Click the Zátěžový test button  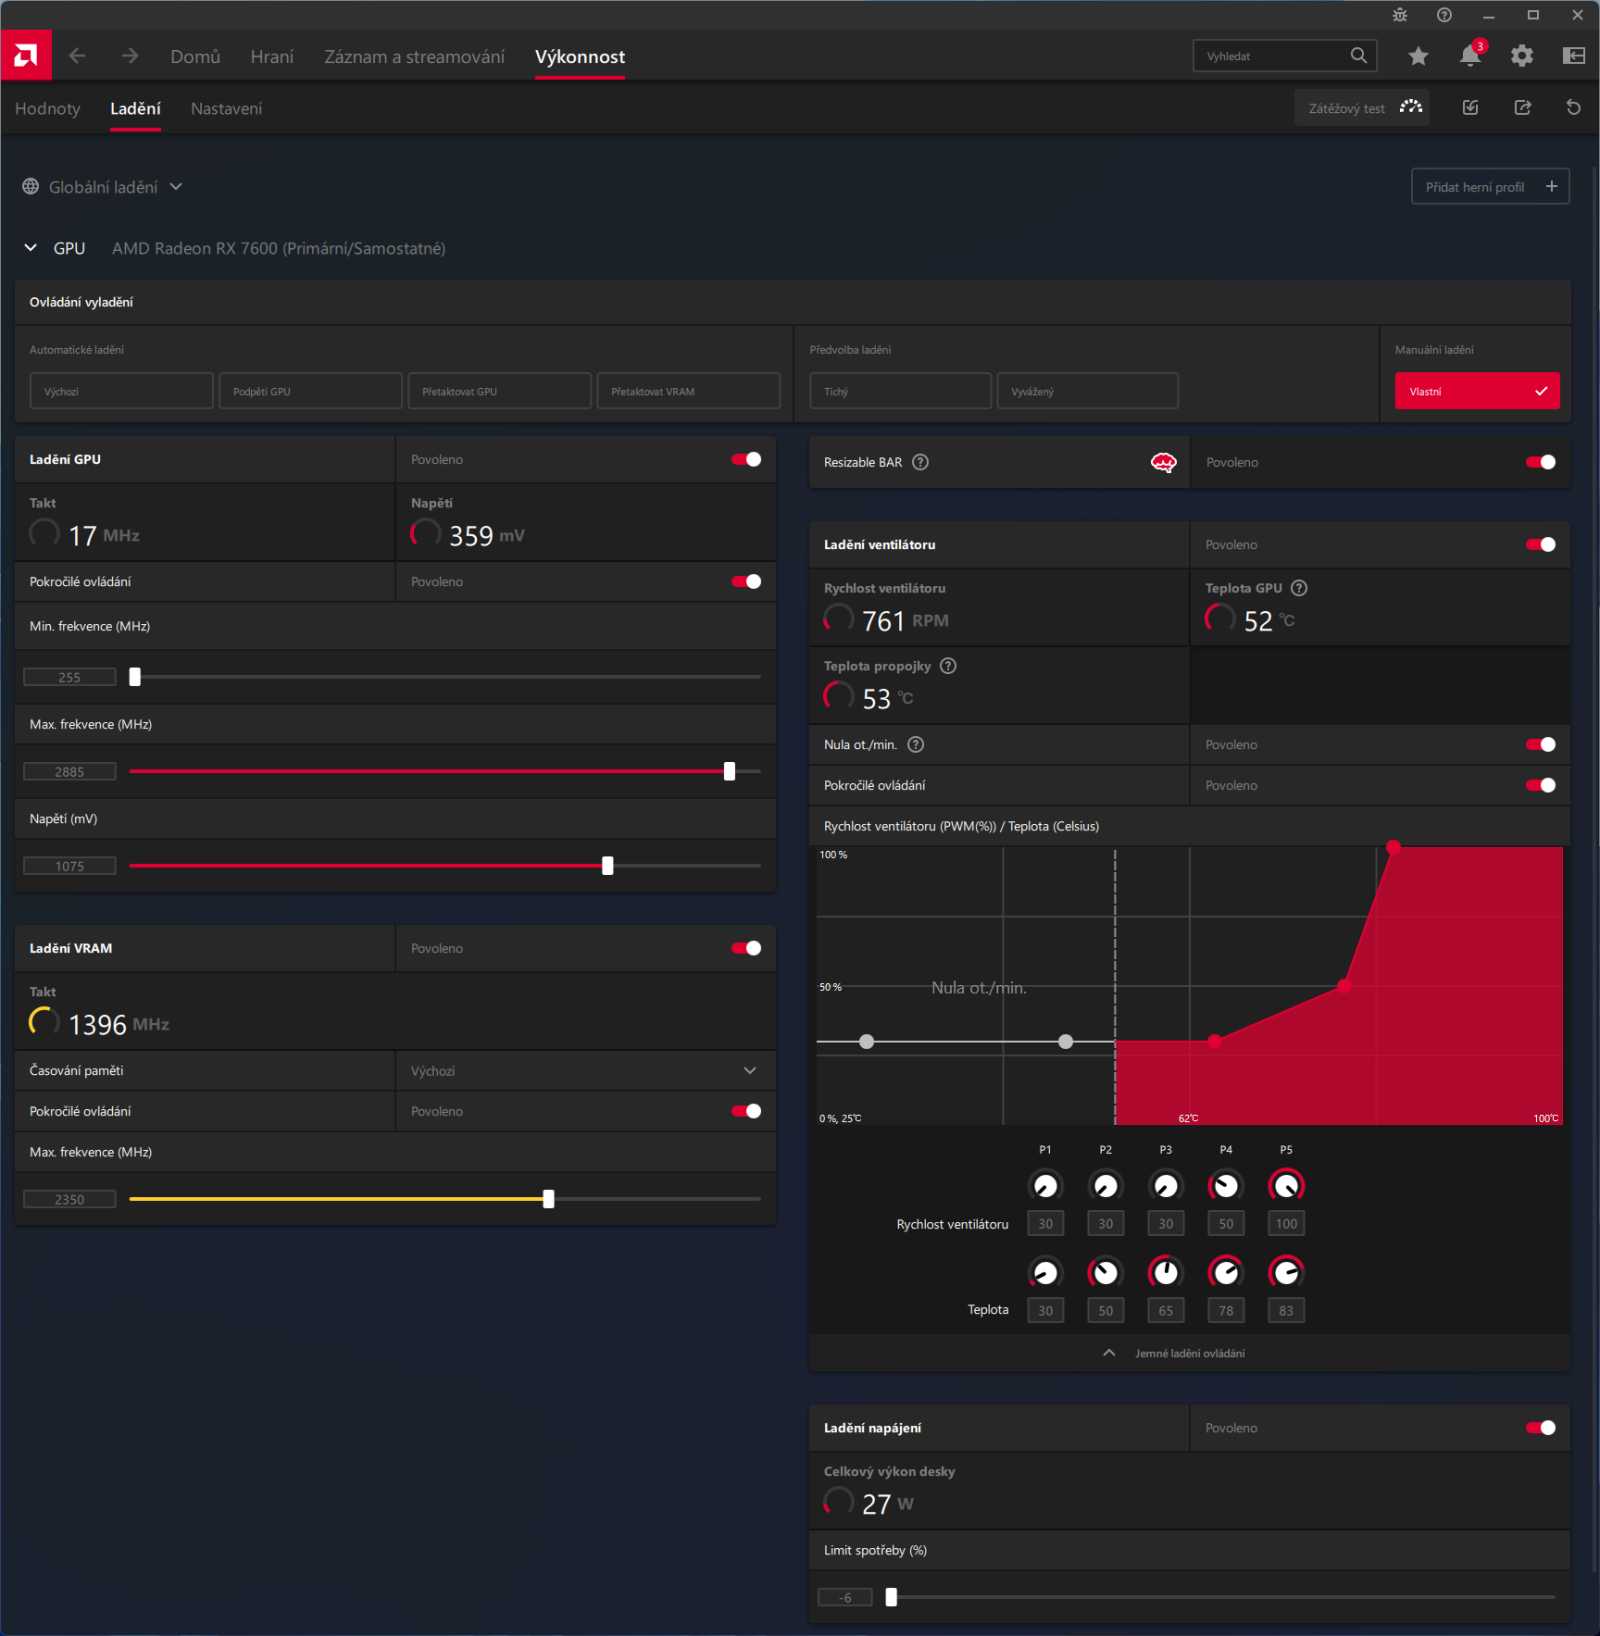point(1362,108)
